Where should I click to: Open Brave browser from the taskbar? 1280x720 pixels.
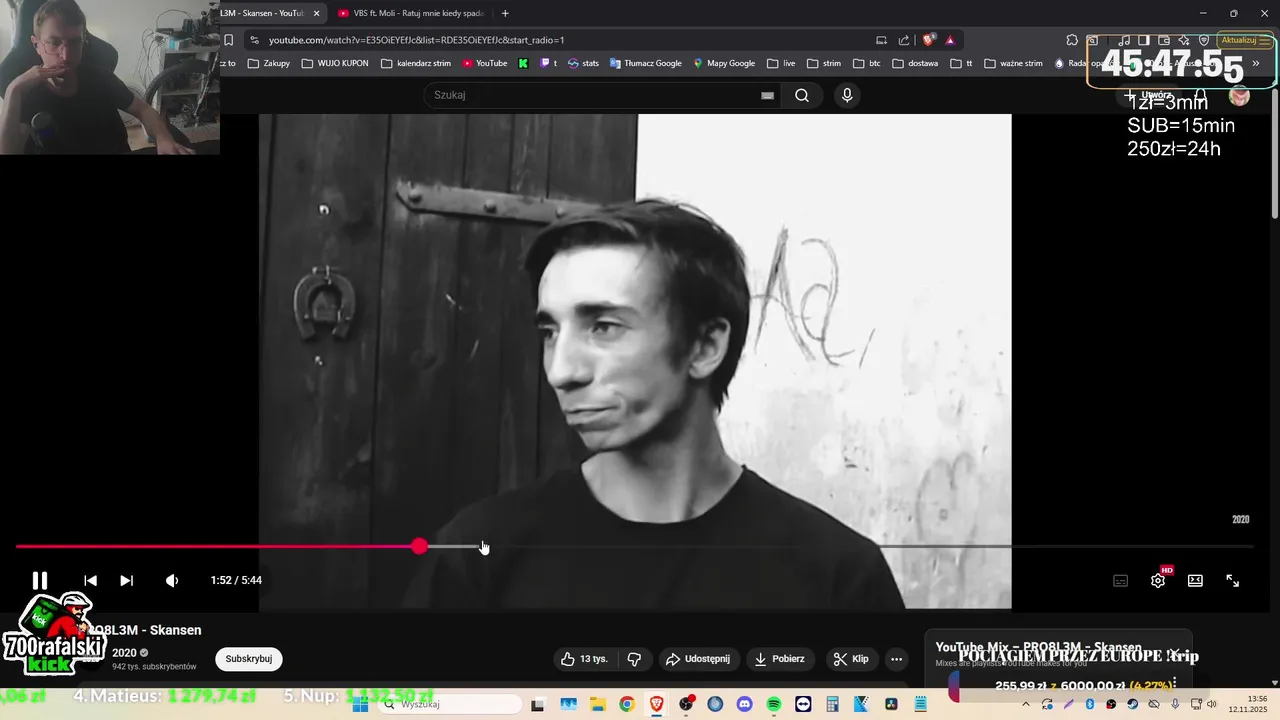656,704
